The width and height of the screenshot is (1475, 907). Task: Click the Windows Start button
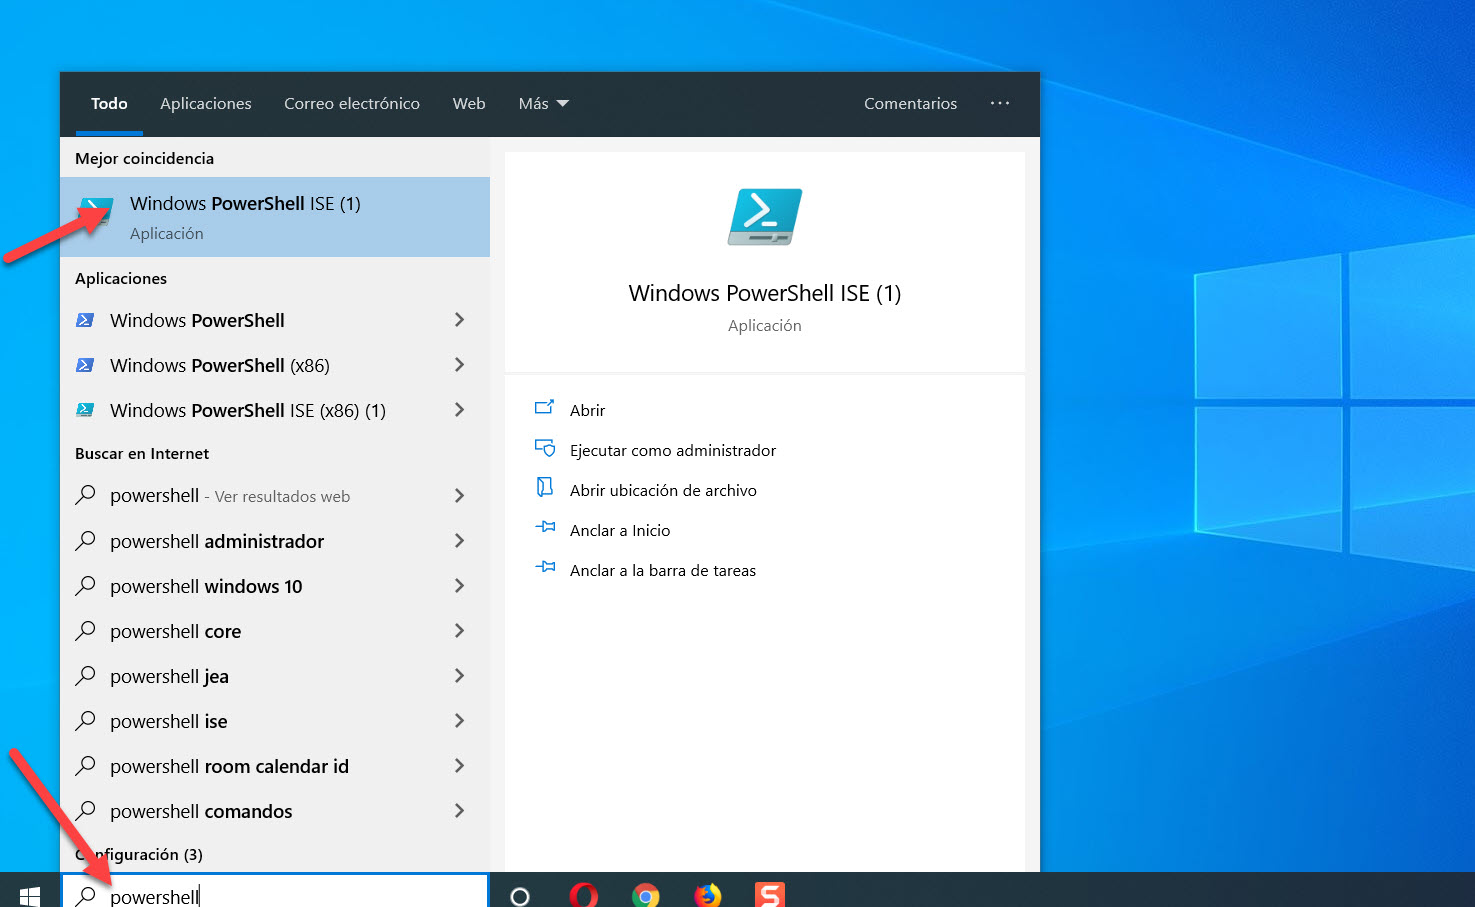(30, 894)
